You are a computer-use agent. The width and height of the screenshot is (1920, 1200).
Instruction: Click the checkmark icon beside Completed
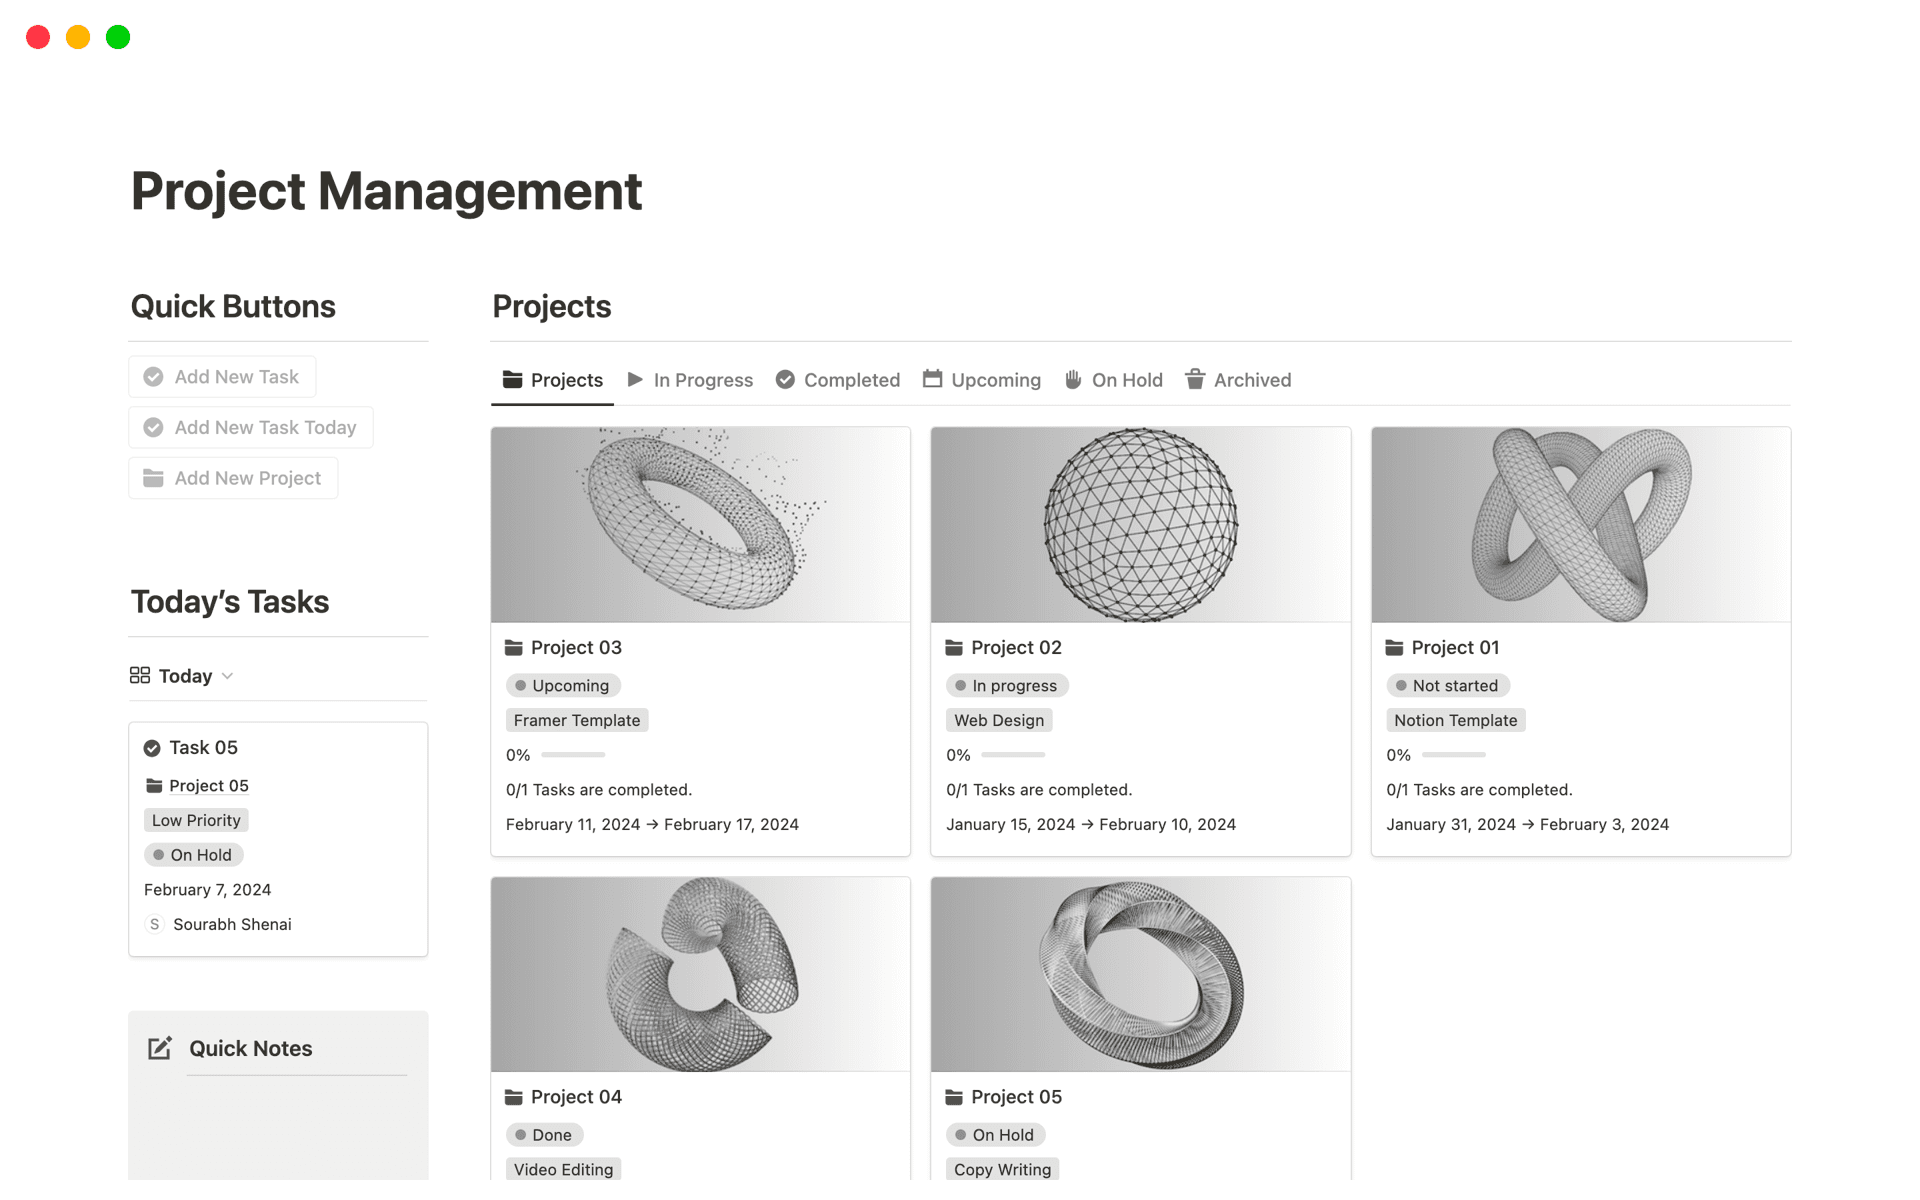click(785, 380)
